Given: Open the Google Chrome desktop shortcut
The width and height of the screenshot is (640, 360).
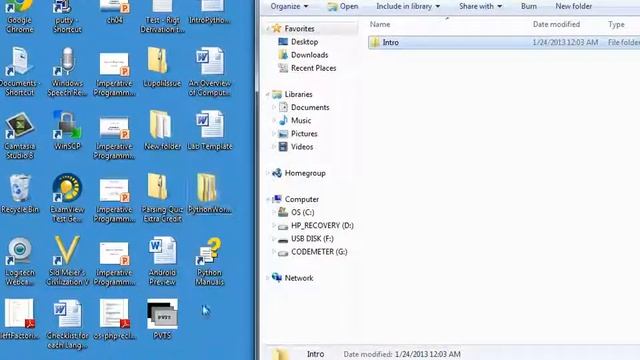Looking at the screenshot, I should point(20,16).
